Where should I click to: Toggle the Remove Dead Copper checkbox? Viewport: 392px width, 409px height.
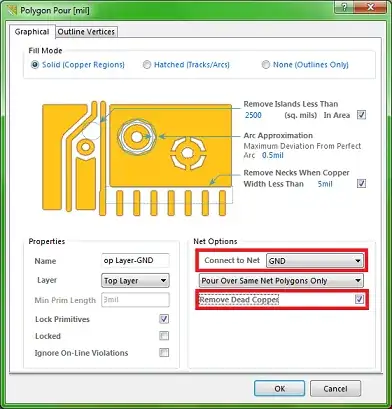359,299
